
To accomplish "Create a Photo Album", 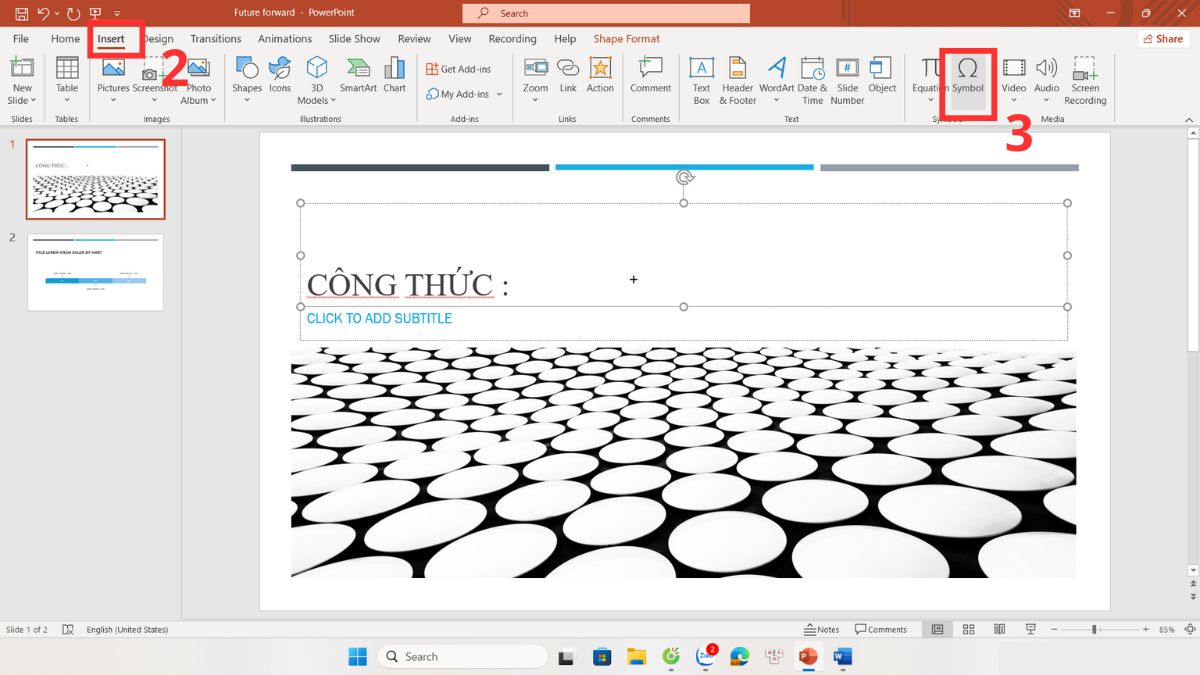I will pos(198,80).
